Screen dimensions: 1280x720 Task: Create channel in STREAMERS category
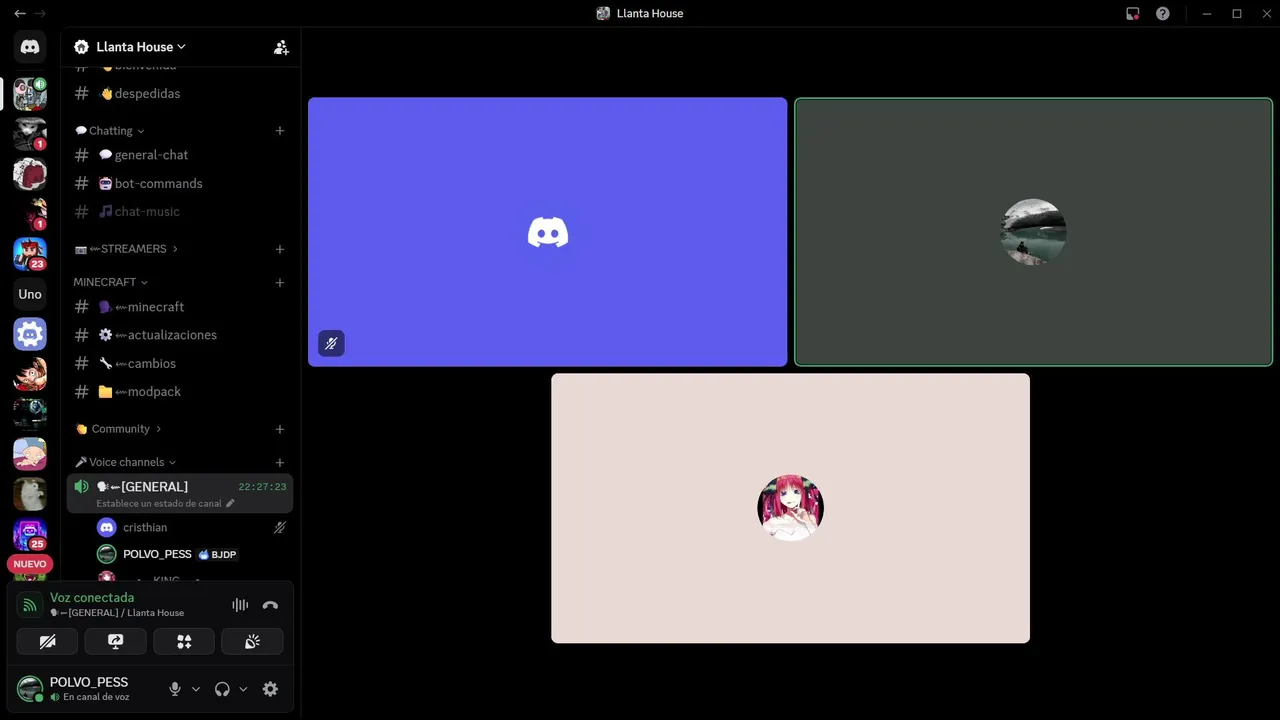[x=280, y=249]
